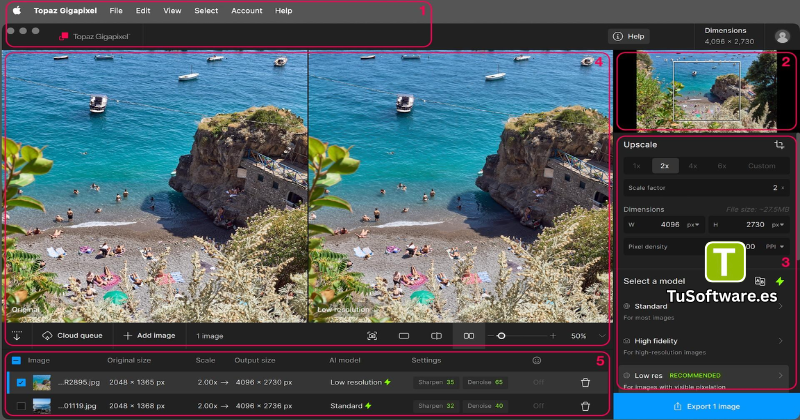Screen dimensions: 800x420
Task: Click the fit-to-view zoom icon
Action: pyautogui.click(x=372, y=336)
